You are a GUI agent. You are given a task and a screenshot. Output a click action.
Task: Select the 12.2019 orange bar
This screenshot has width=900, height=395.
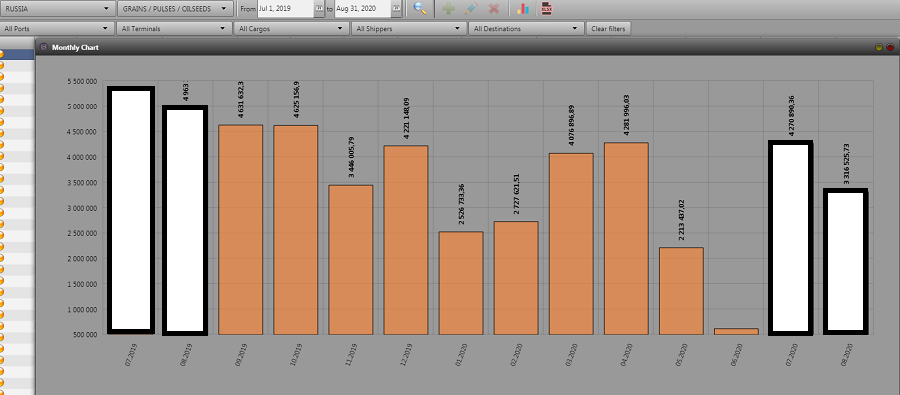(x=406, y=240)
